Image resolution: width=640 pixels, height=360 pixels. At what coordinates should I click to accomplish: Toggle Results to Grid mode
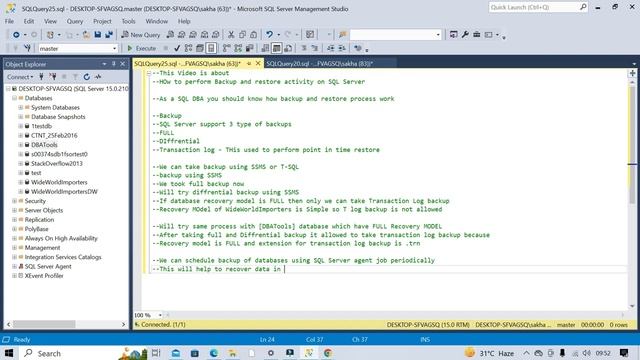click(x=276, y=48)
